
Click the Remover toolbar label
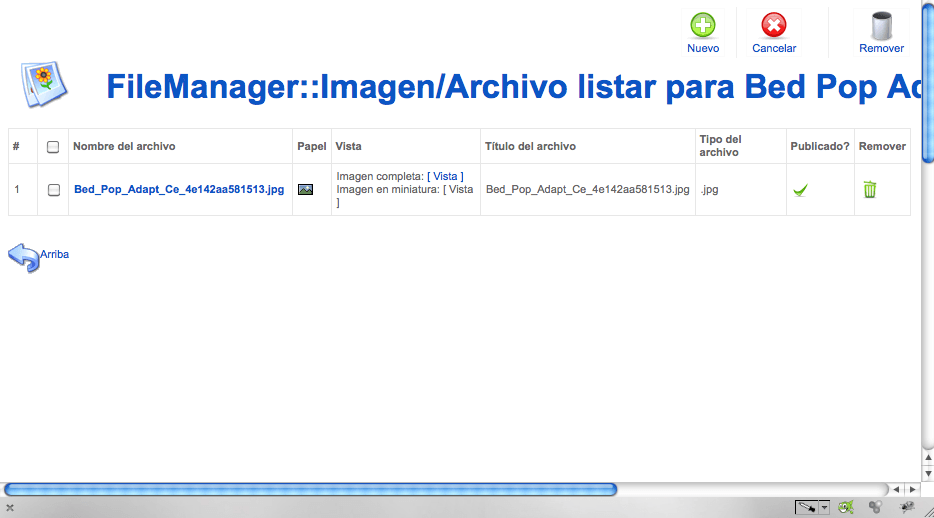(x=882, y=48)
